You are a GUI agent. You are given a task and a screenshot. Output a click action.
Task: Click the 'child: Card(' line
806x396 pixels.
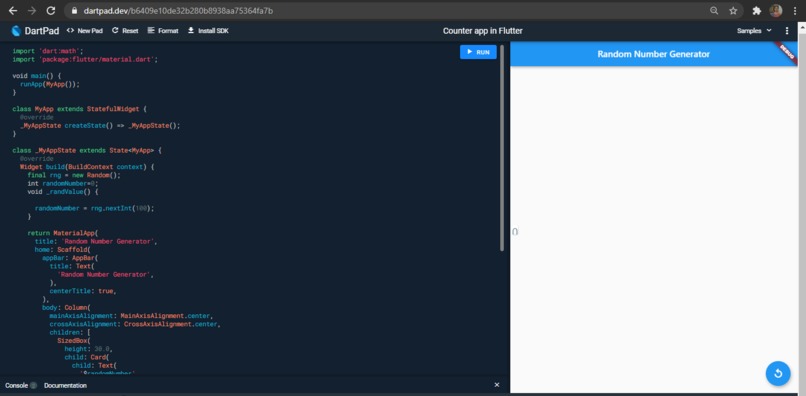(x=87, y=357)
